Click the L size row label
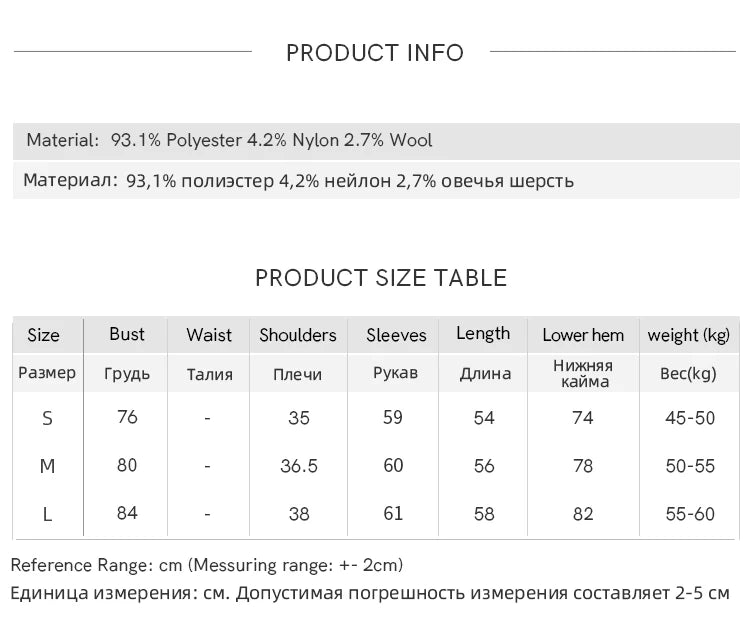The width and height of the screenshot is (750, 630). pyautogui.click(x=47, y=514)
